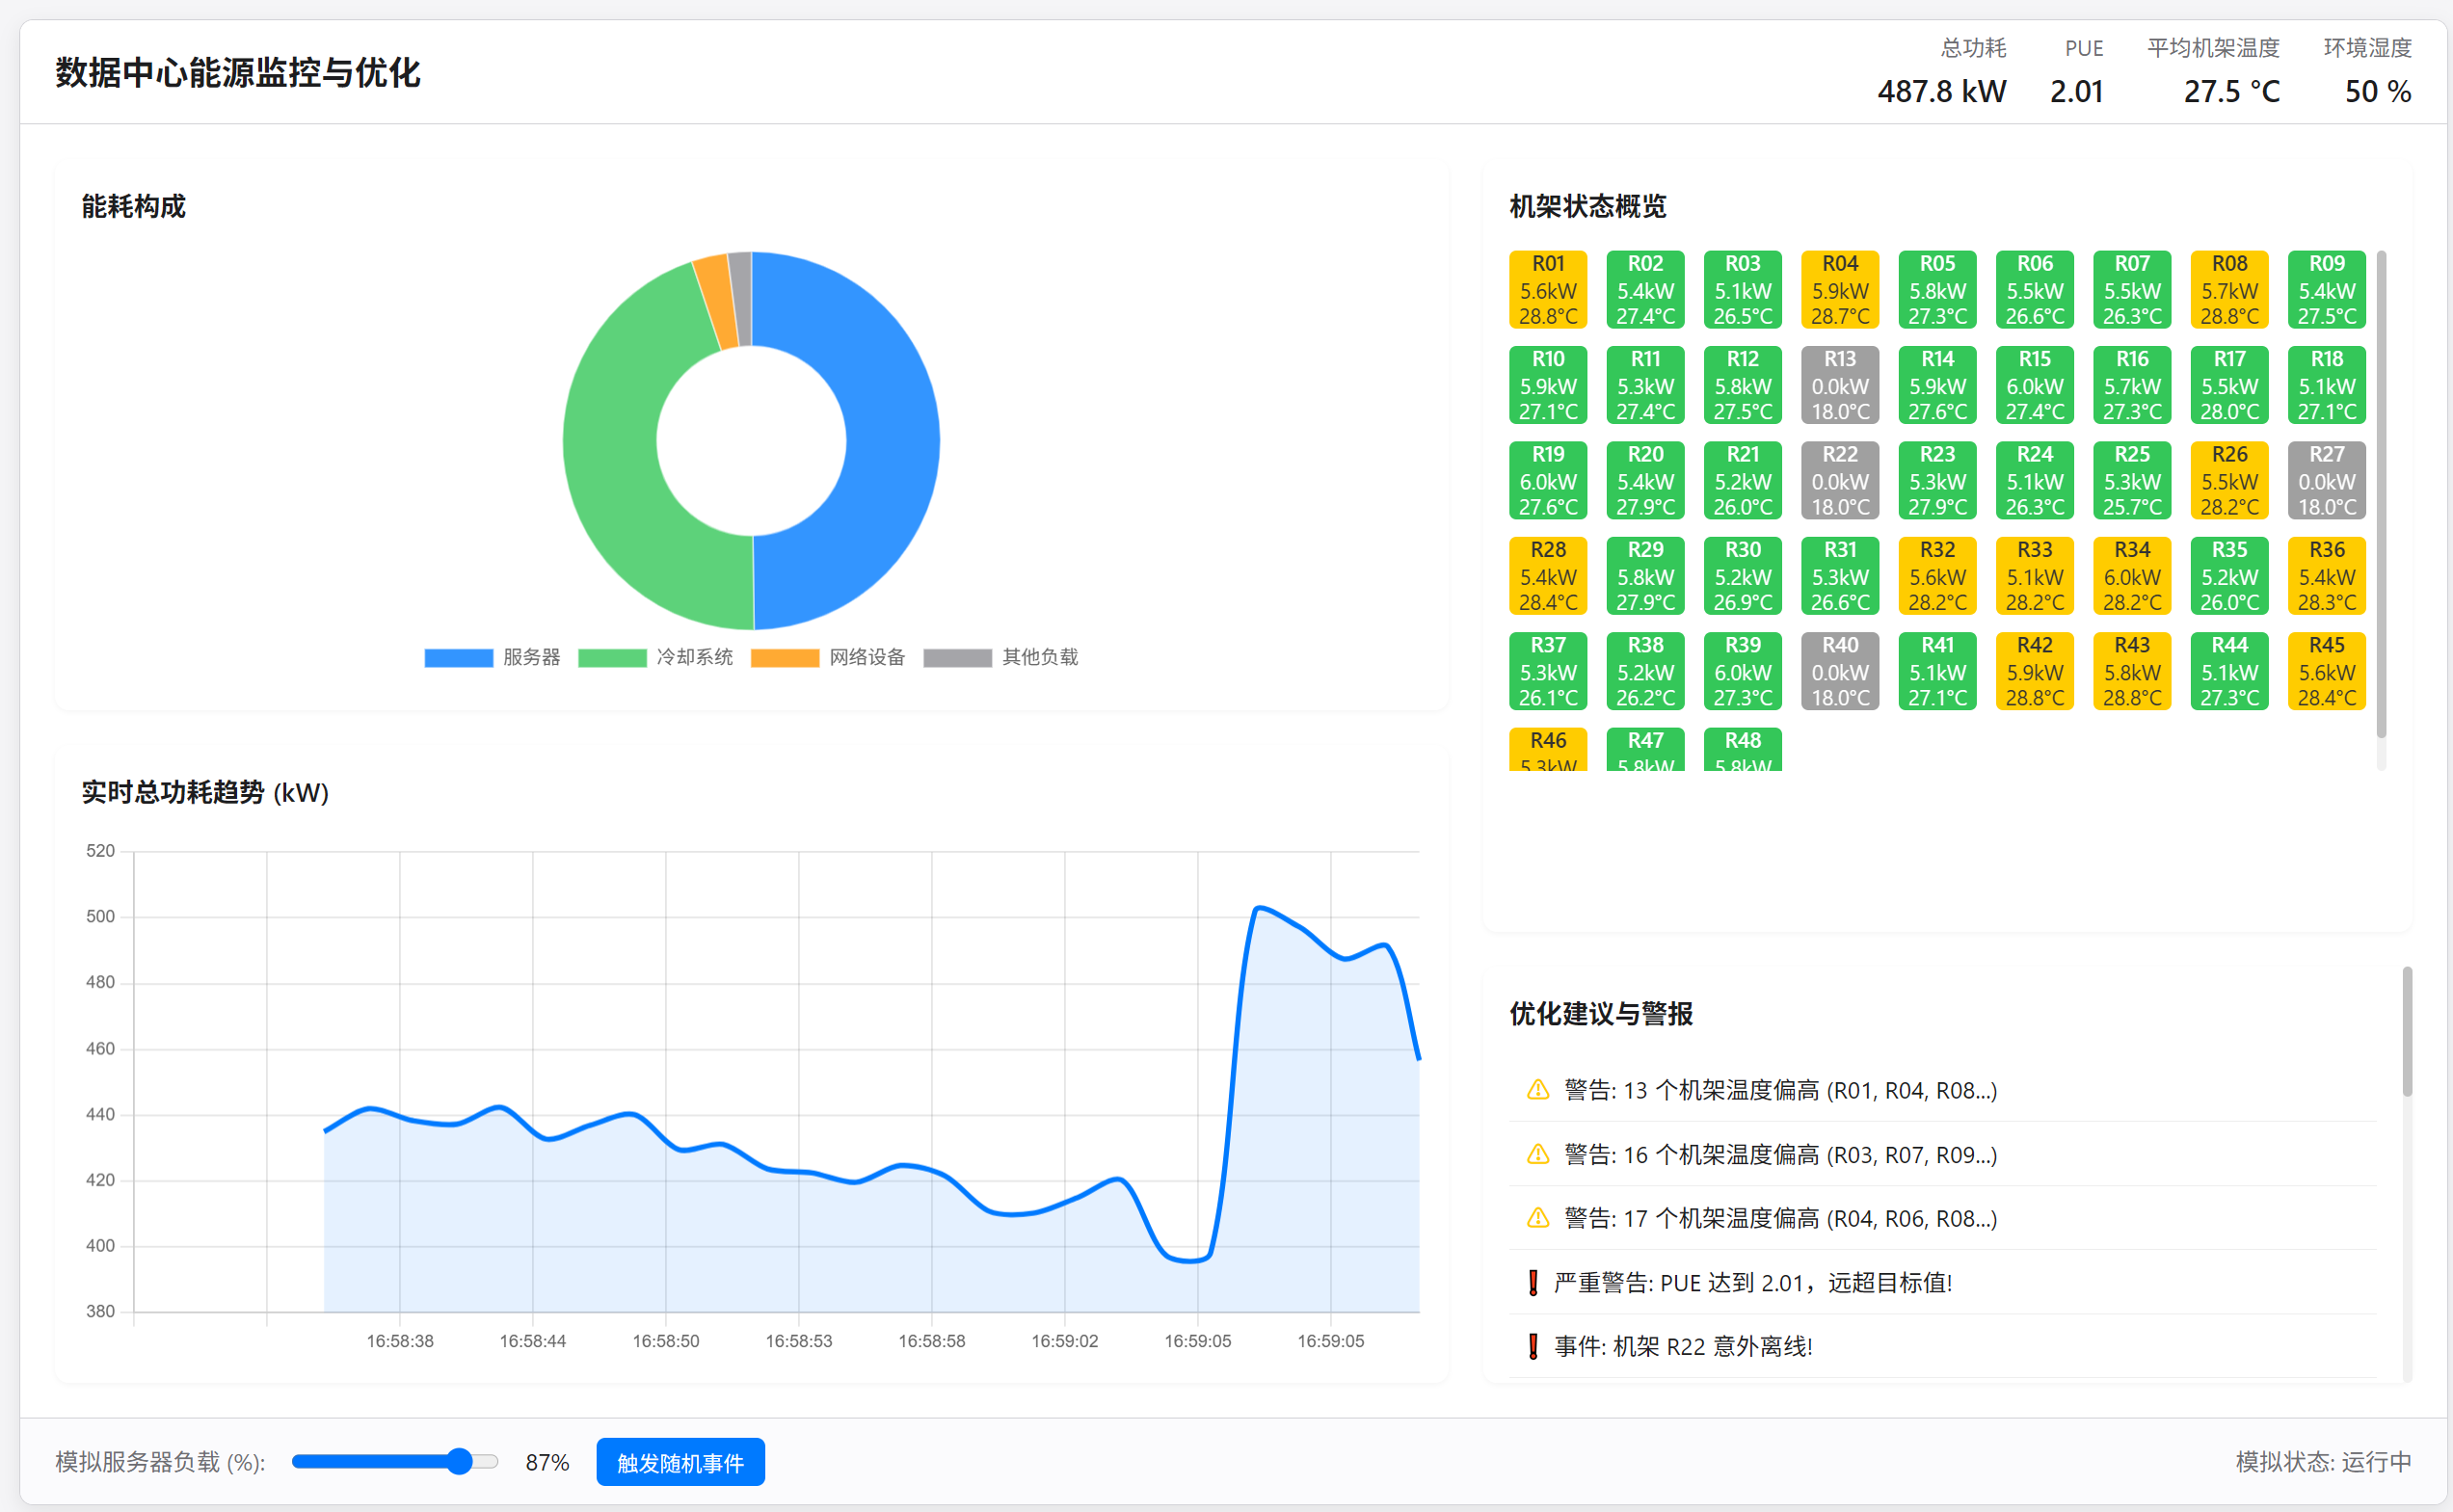Open gray rack tile R40
This screenshot has width=2453, height=1512.
1839,671
